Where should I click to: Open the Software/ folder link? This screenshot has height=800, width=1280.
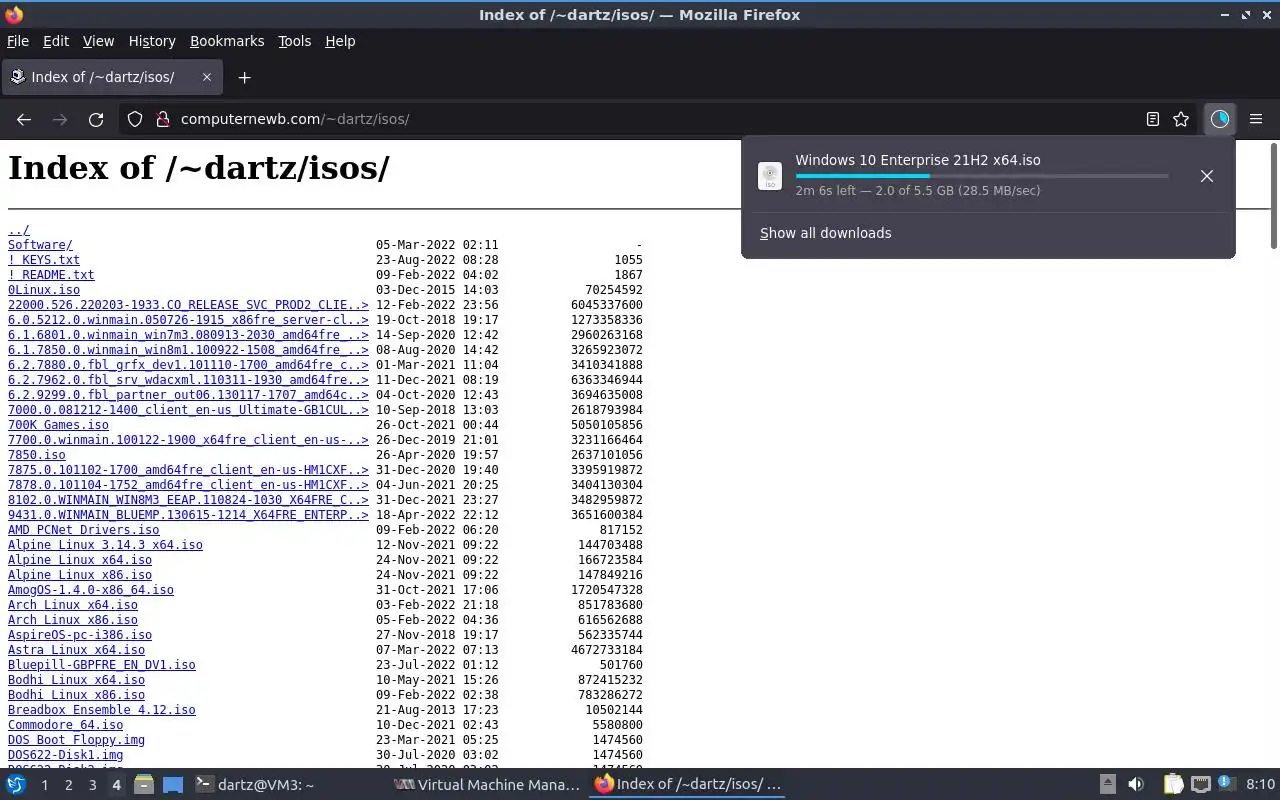(x=40, y=245)
